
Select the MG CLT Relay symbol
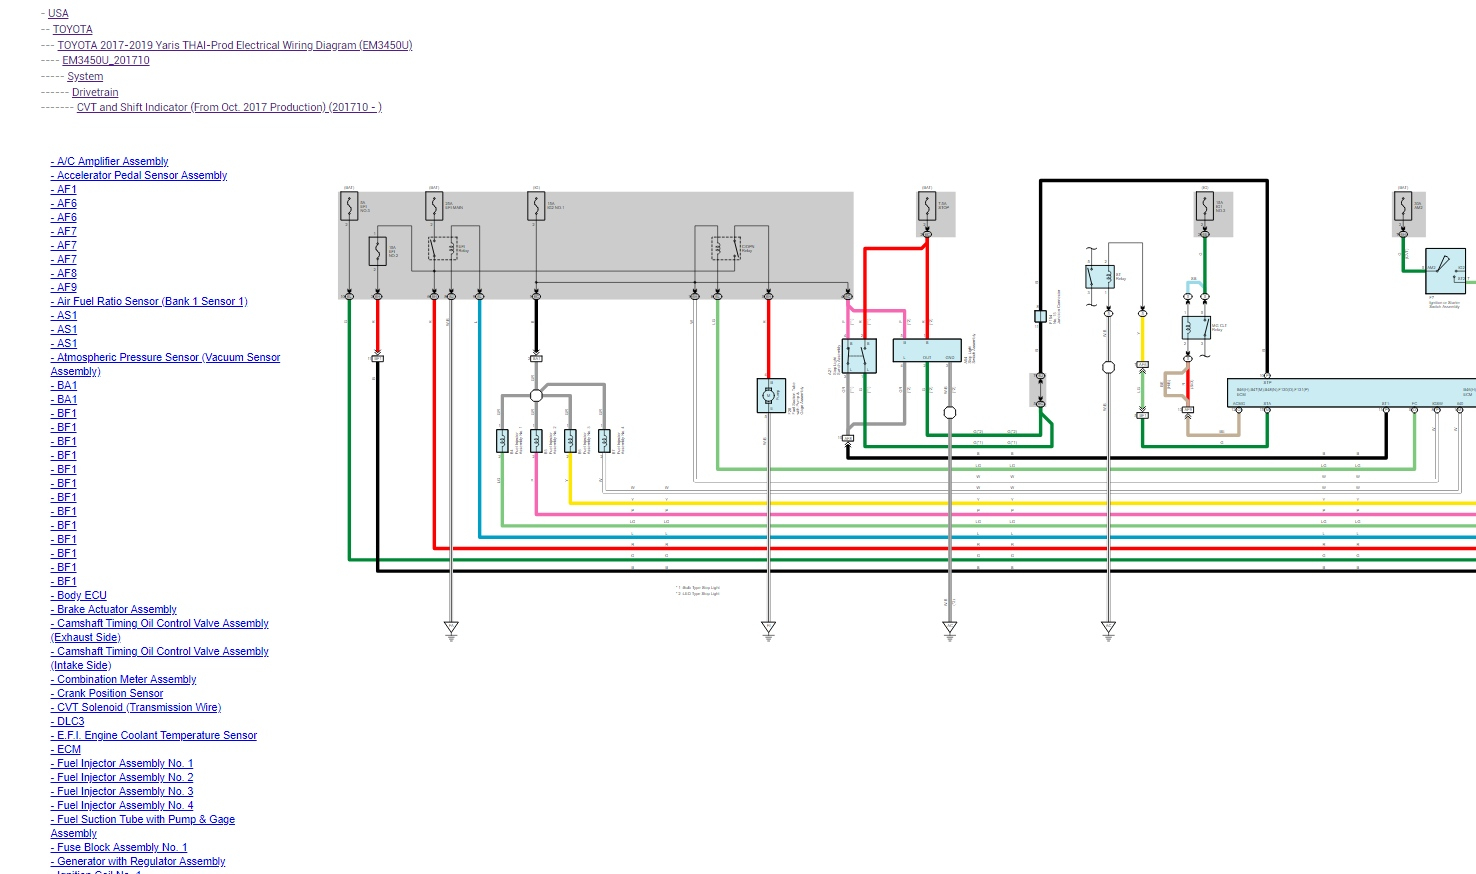[x=1196, y=328]
